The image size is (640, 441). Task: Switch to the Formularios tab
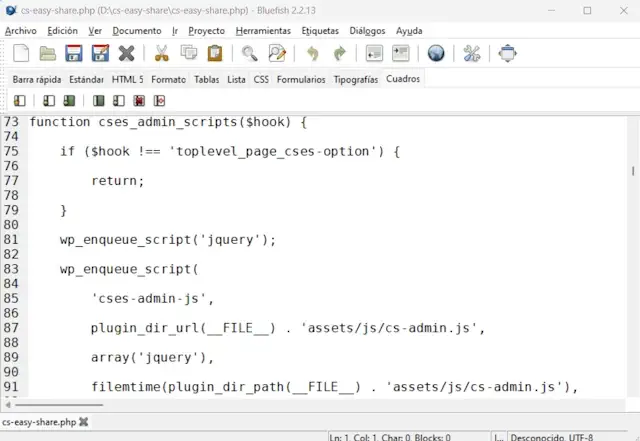301,79
